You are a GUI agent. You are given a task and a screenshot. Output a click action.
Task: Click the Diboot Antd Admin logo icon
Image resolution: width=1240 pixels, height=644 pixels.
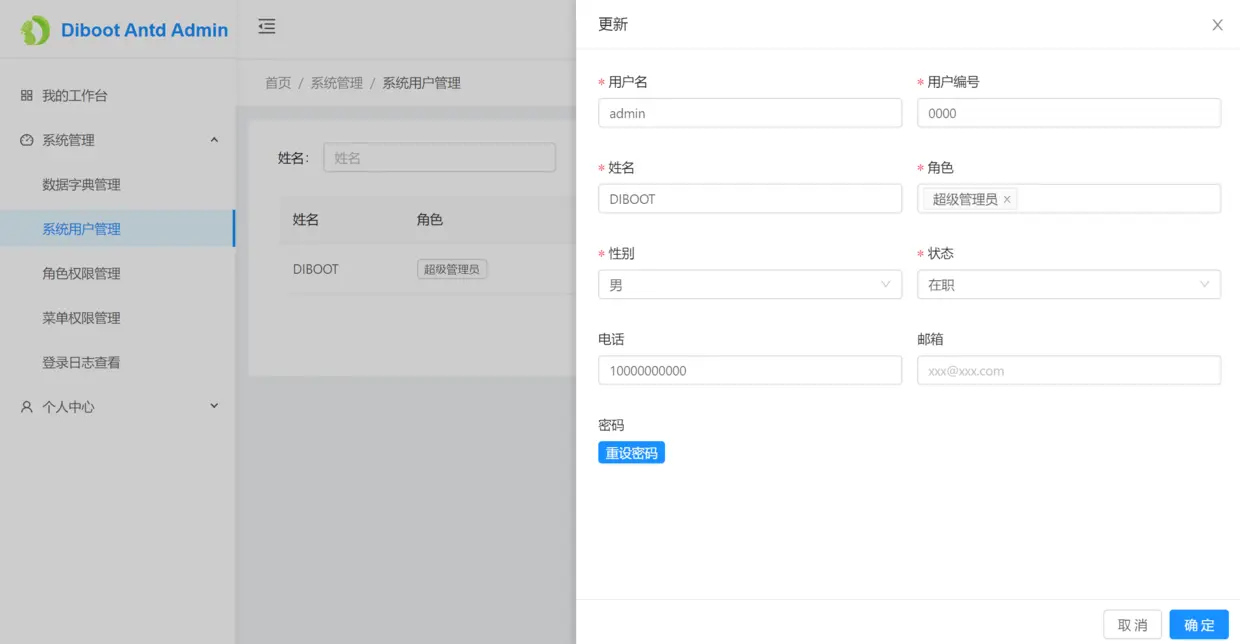click(34, 27)
